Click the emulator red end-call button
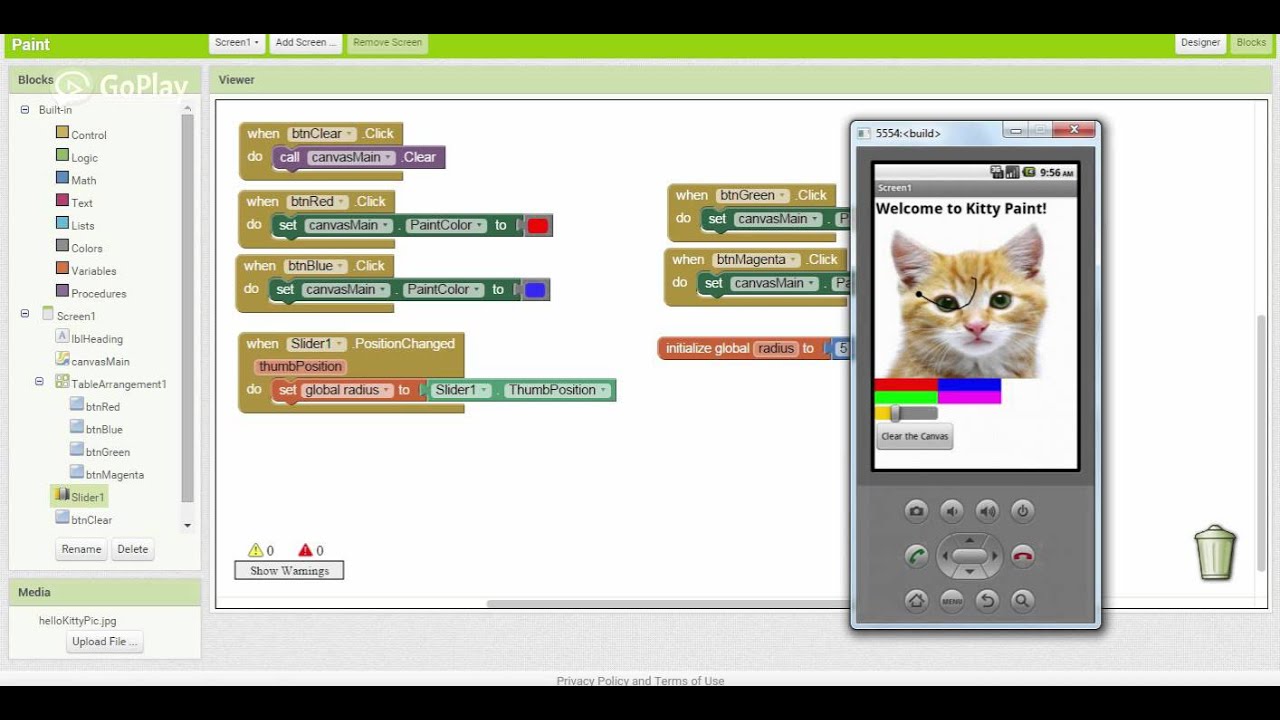 1022,556
